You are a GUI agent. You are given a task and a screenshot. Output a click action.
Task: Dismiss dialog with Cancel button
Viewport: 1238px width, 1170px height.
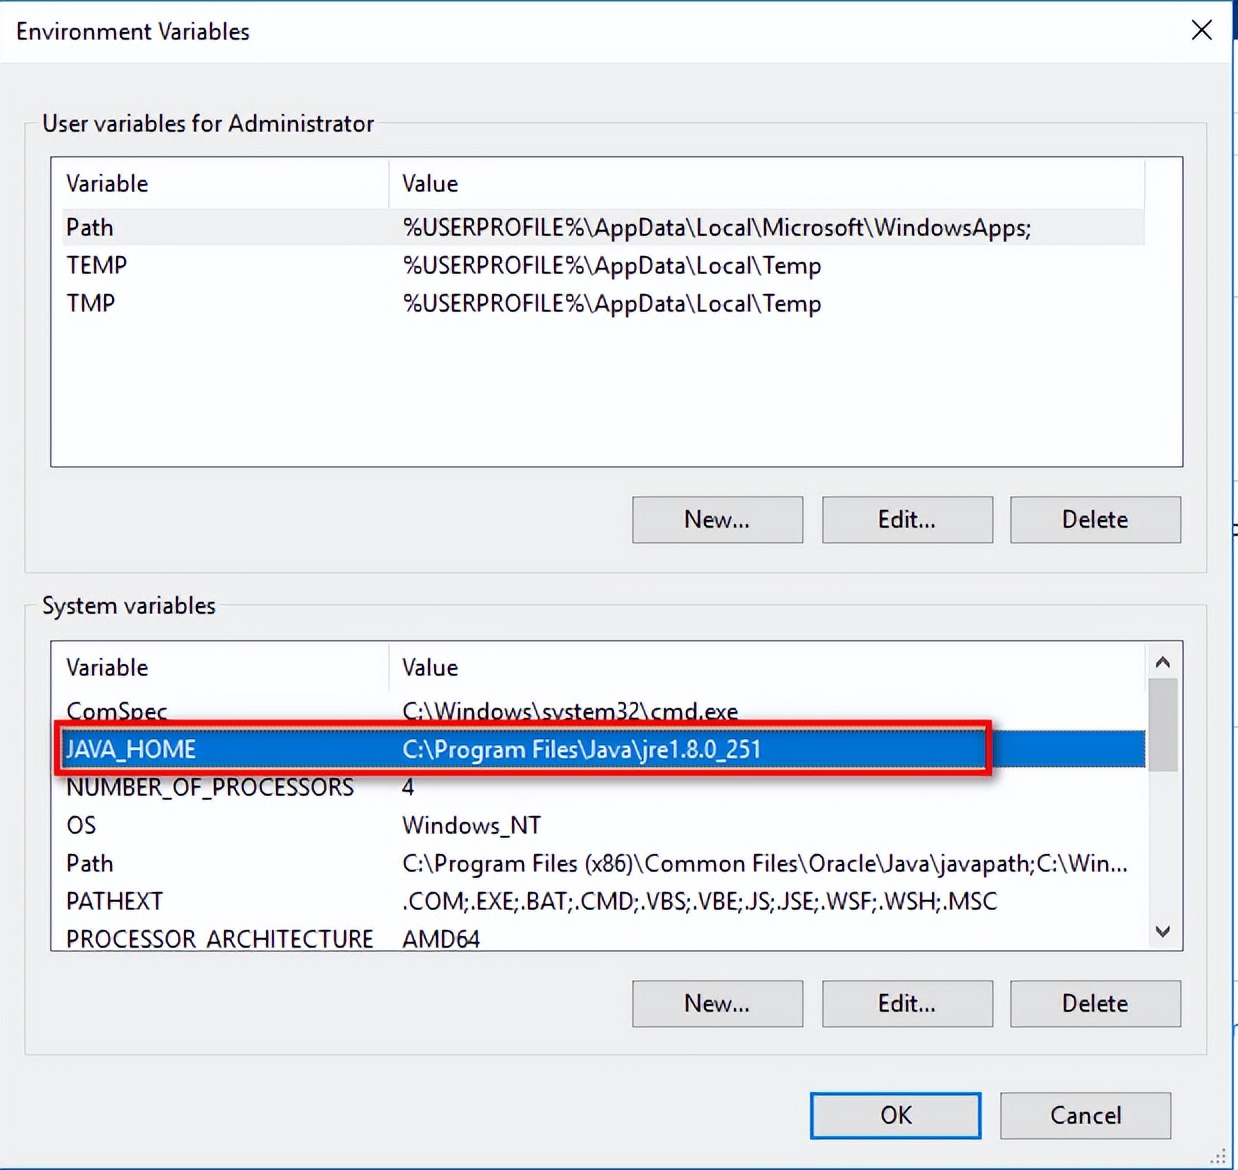click(x=1085, y=1115)
